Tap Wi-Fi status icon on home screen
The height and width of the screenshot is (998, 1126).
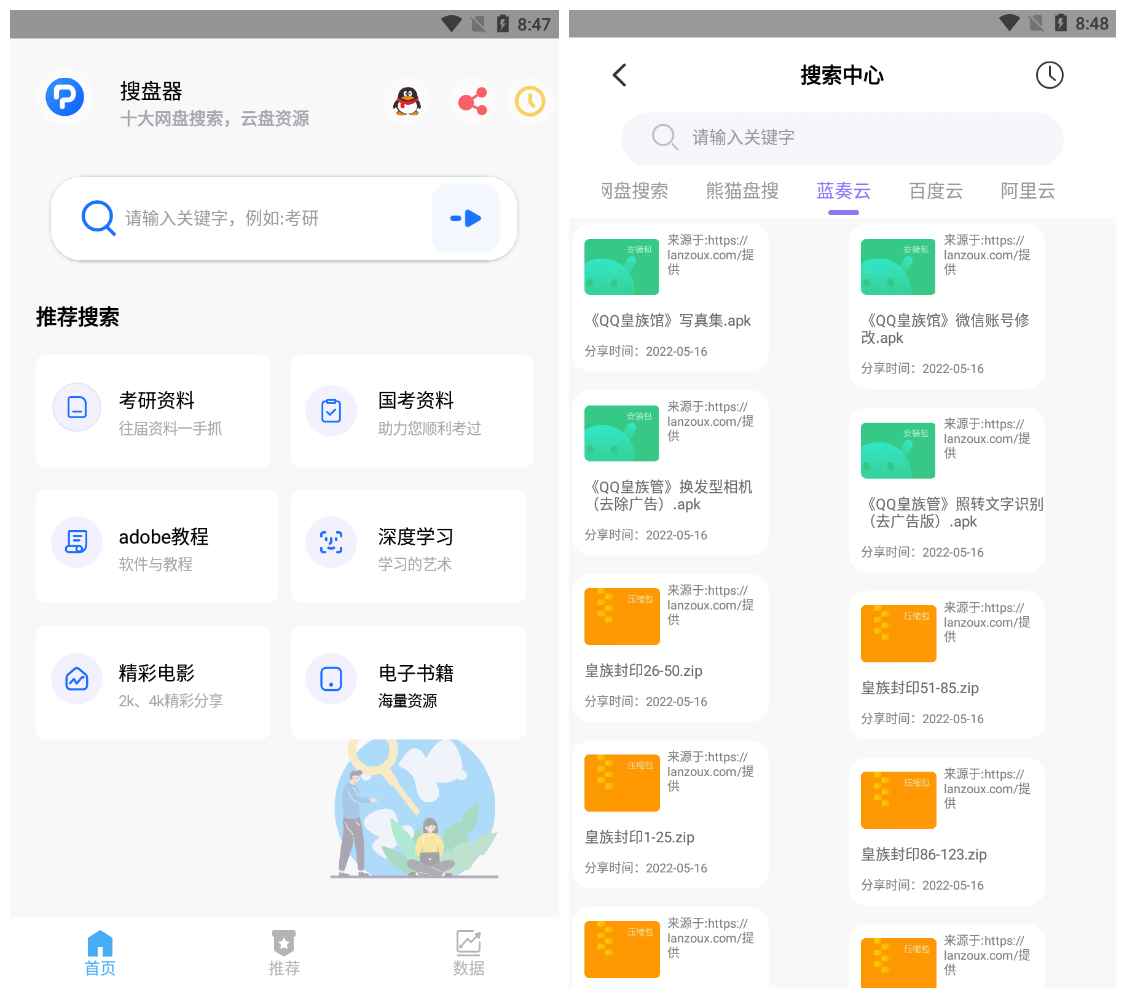451,24
